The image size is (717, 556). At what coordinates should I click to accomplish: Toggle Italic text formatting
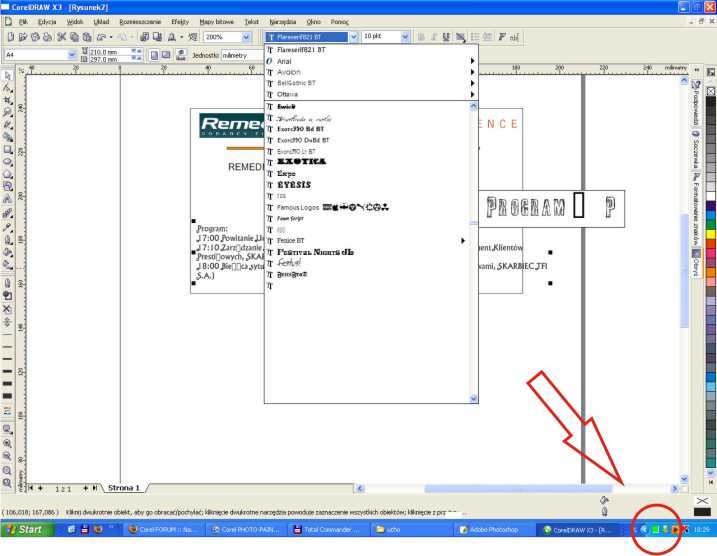click(434, 37)
